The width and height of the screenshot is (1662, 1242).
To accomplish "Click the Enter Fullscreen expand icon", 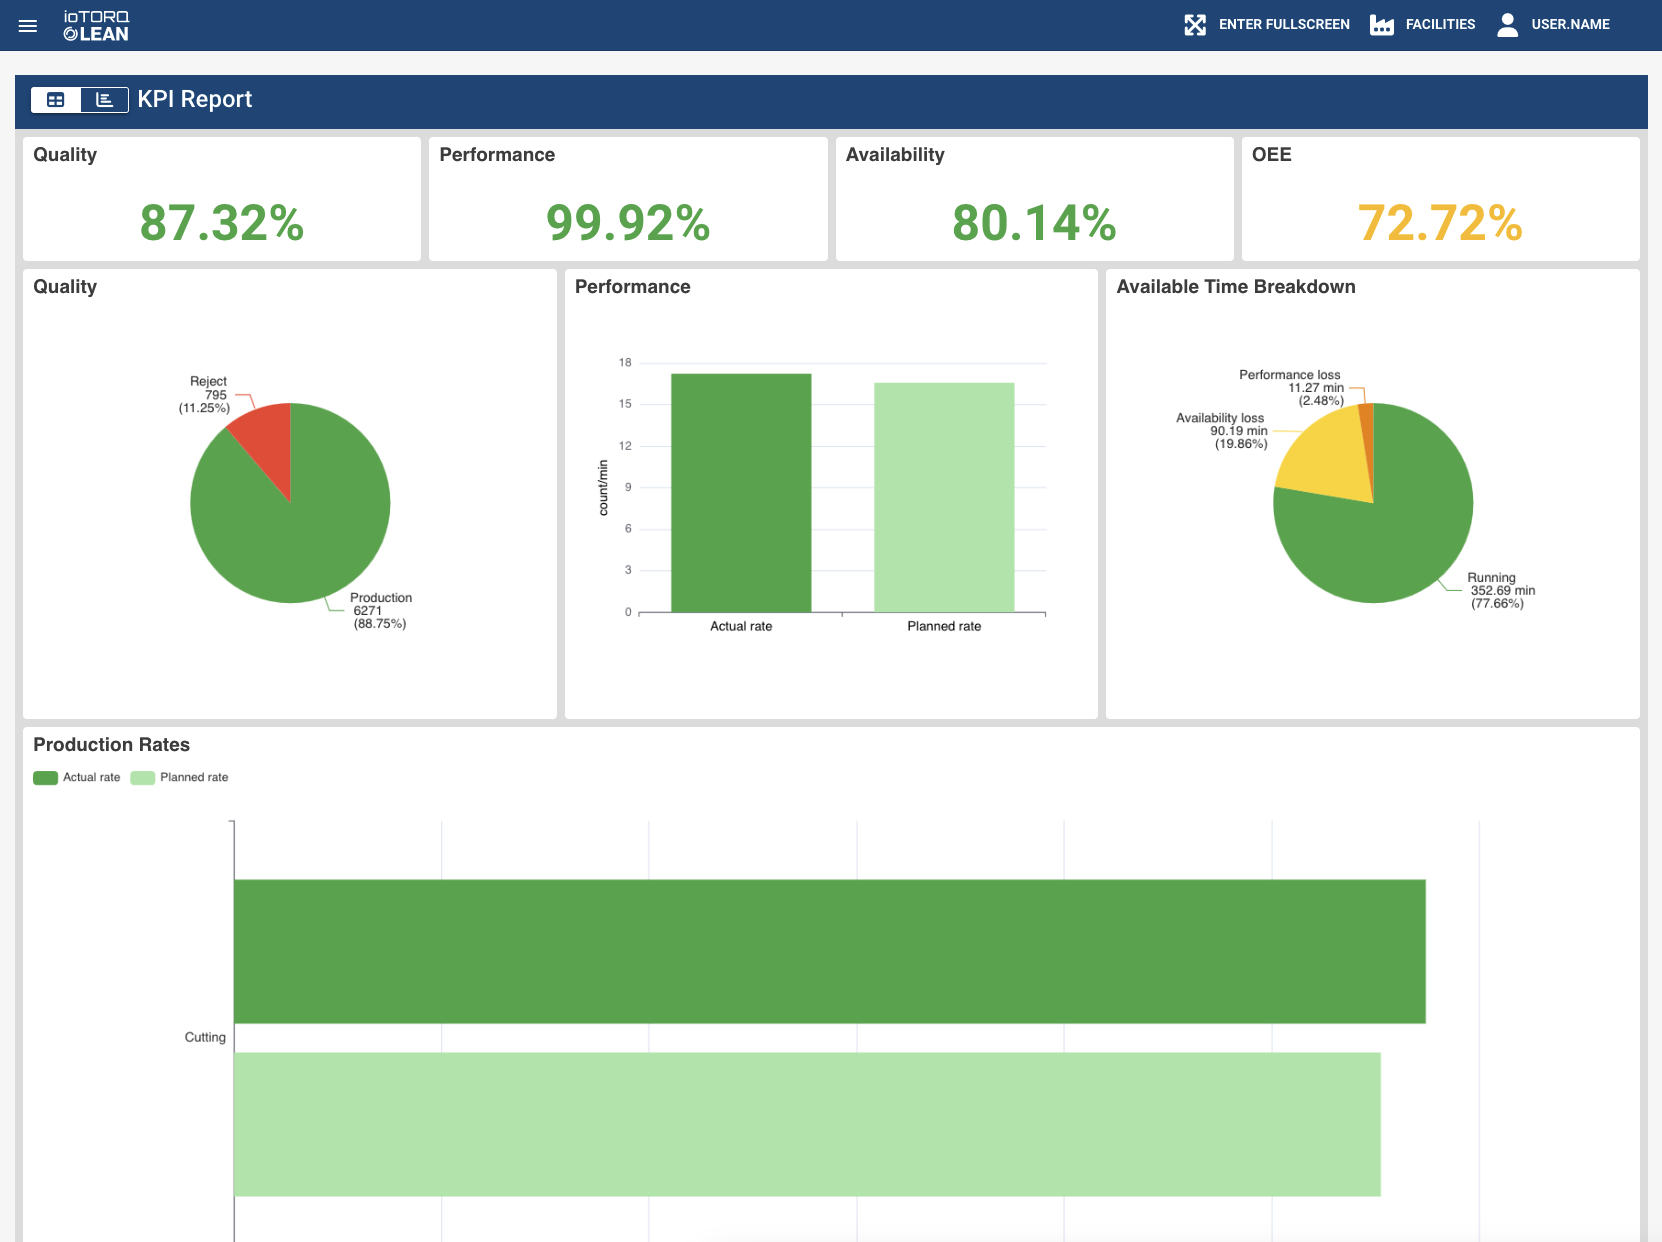I will (1196, 24).
